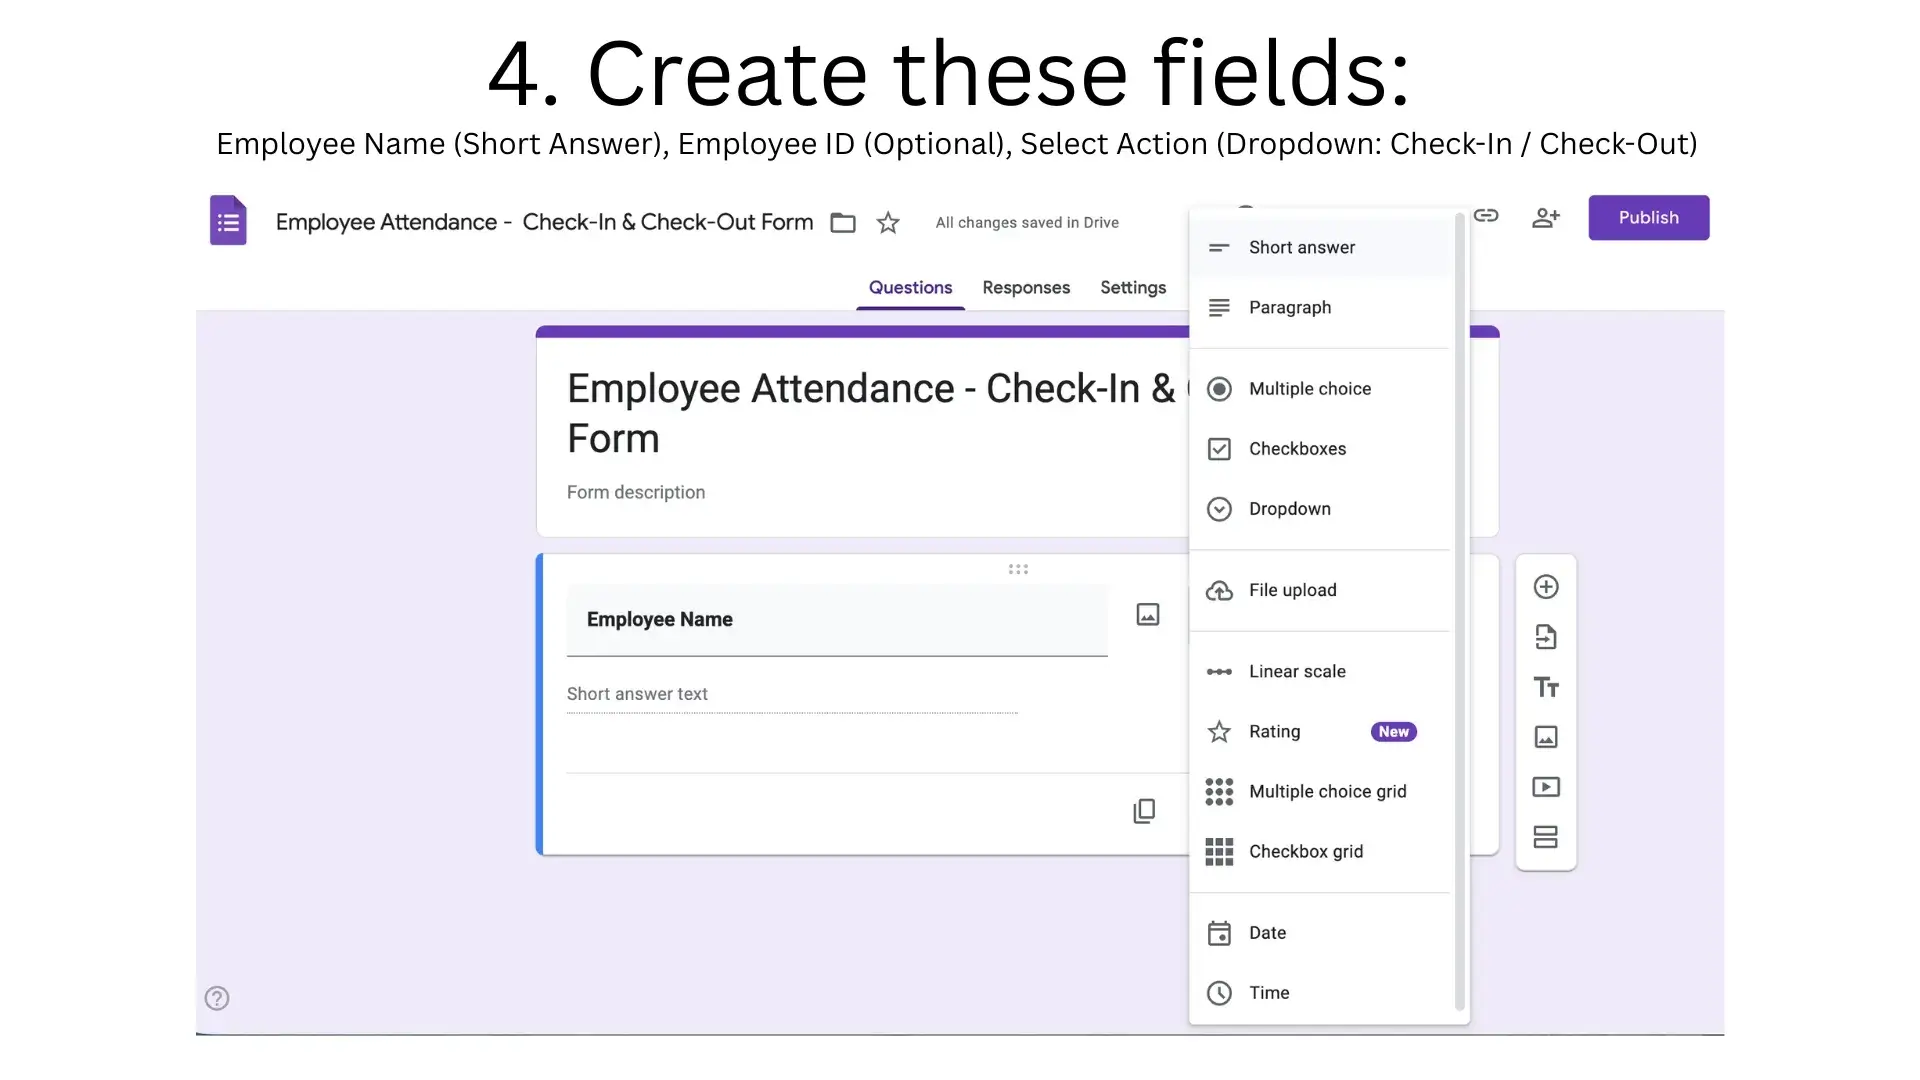This screenshot has height=1080, width=1920.
Task: Select Linear scale question type
Action: tap(1297, 671)
